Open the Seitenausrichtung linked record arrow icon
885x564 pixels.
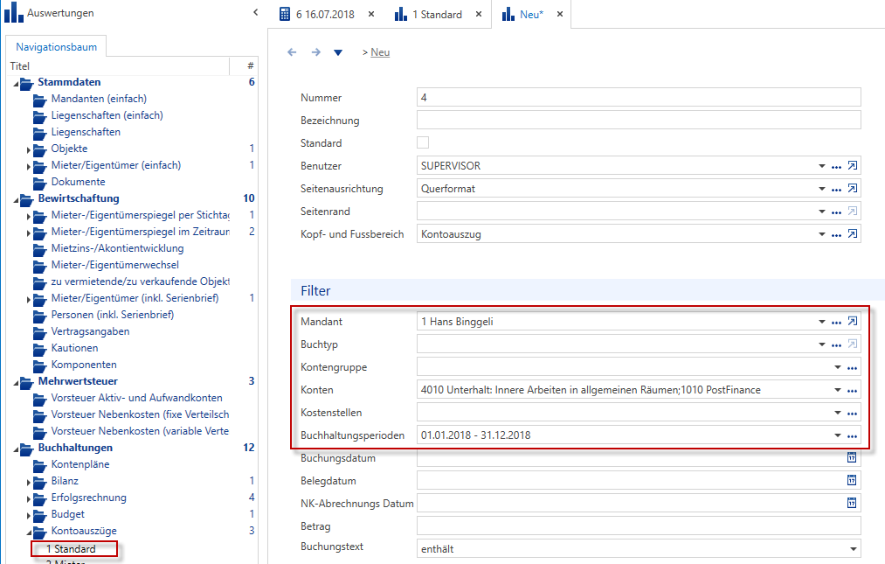point(852,189)
